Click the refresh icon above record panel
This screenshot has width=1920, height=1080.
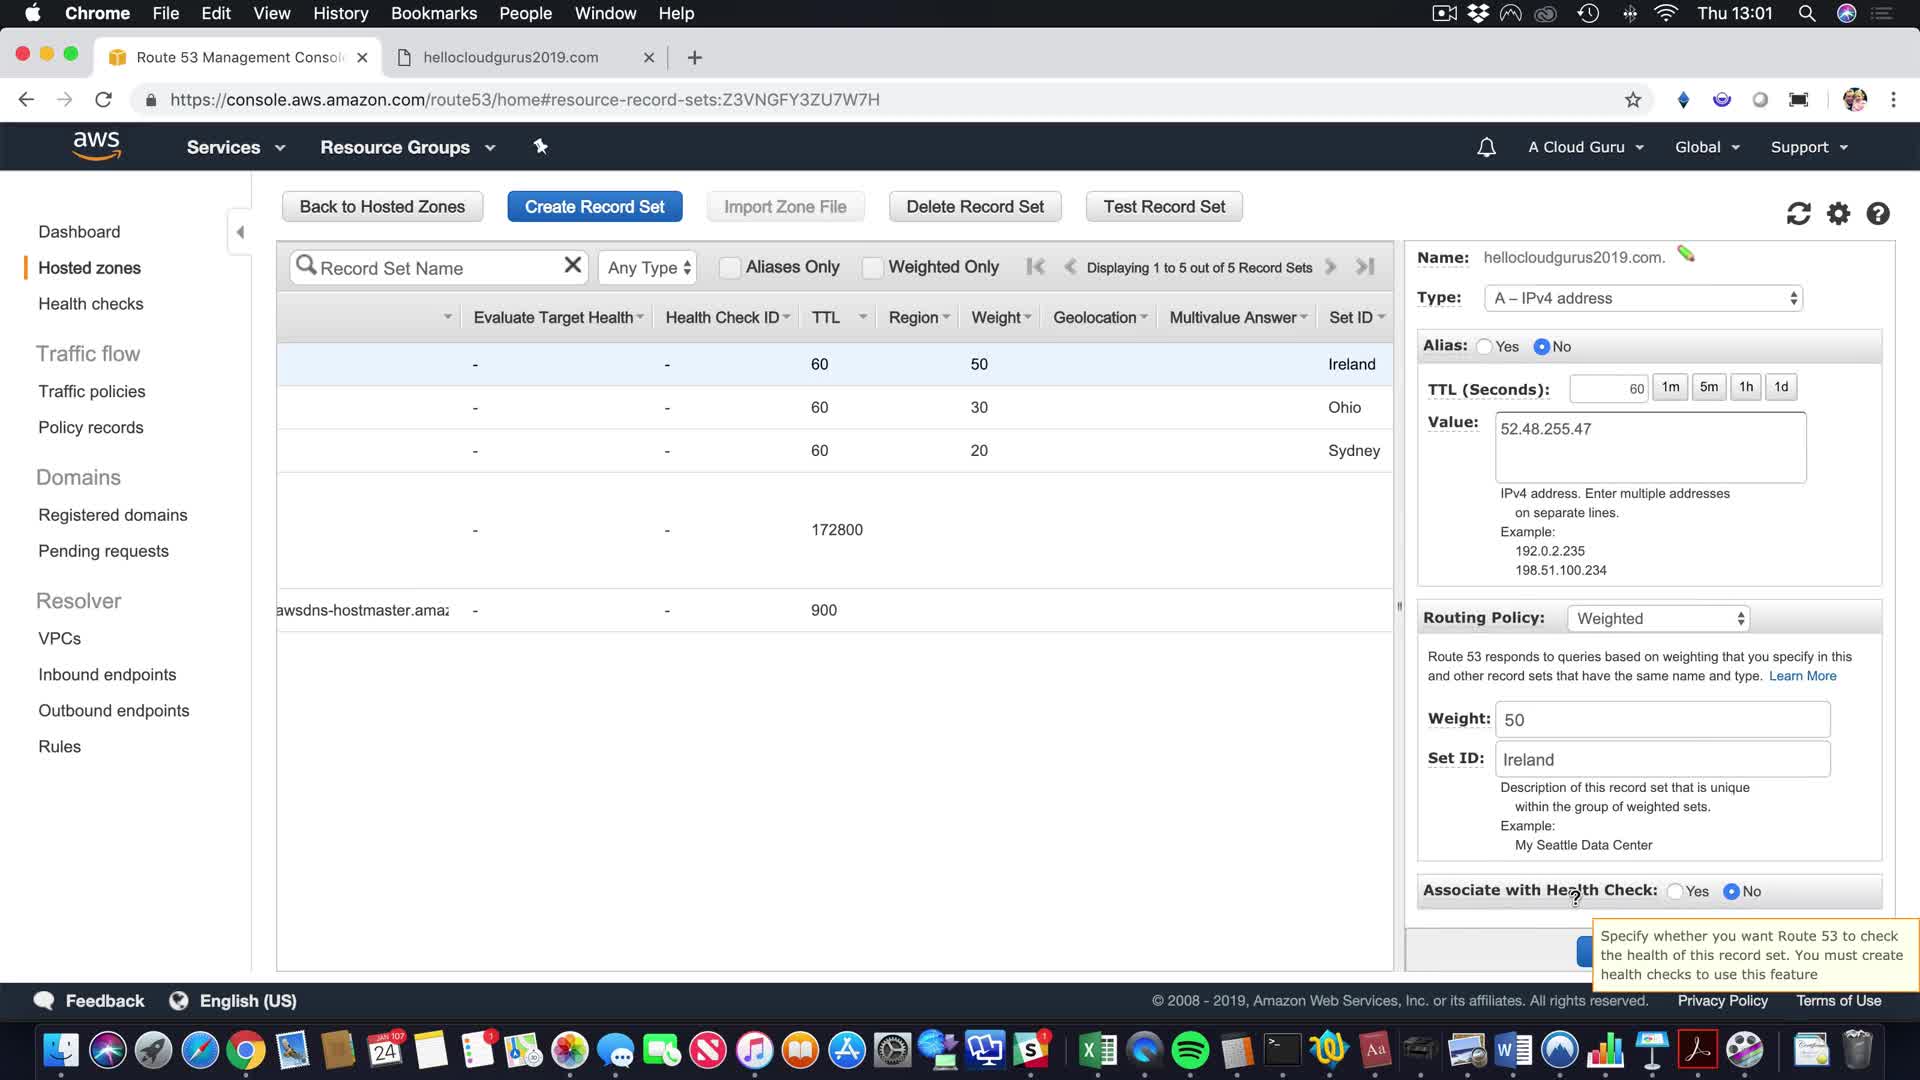1798,213
